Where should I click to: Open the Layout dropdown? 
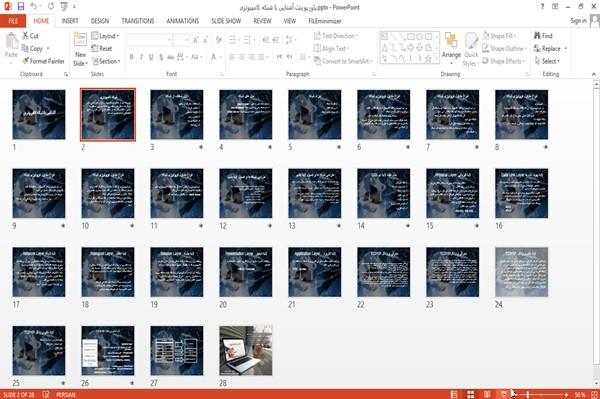pos(105,36)
